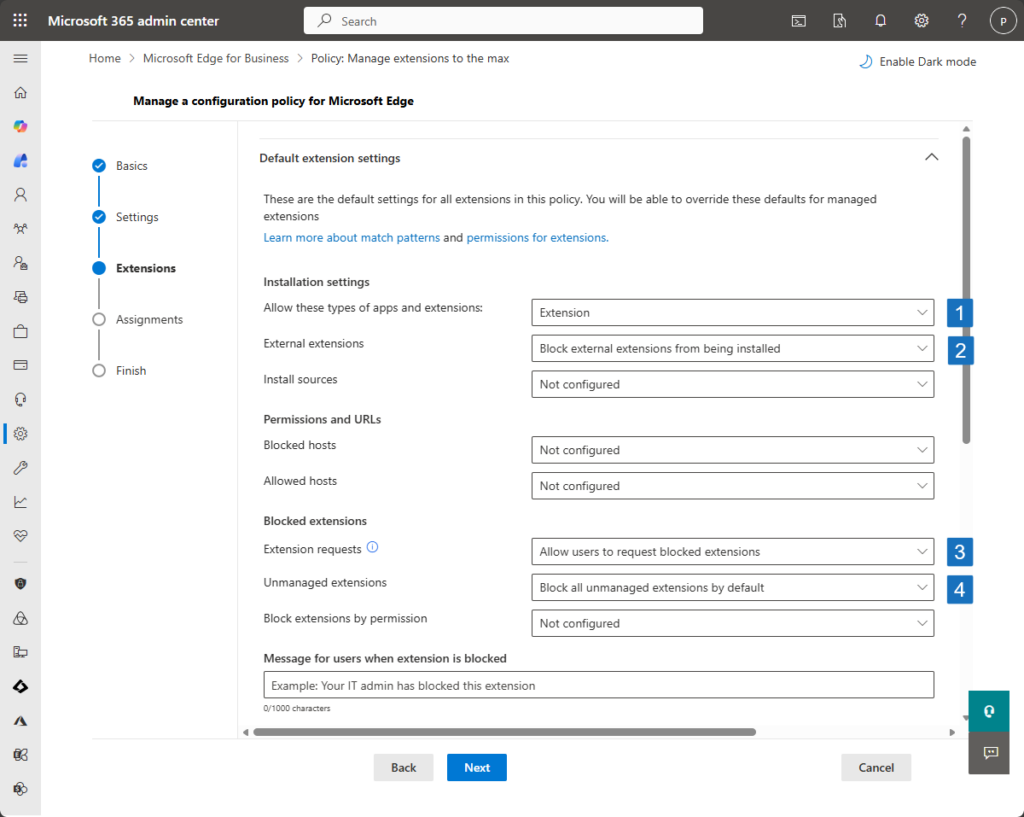Collapse the Default extension settings section
The height and width of the screenshot is (817, 1024).
[x=931, y=158]
